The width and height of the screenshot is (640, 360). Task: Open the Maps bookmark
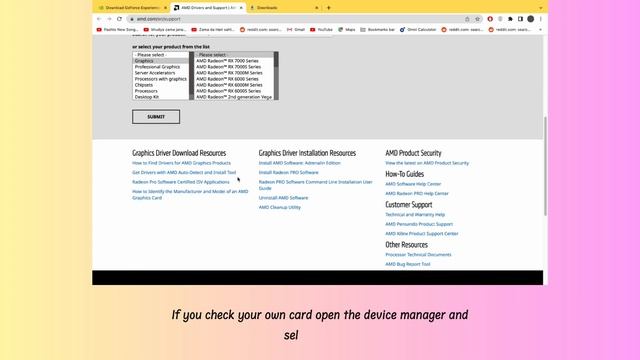point(347,29)
